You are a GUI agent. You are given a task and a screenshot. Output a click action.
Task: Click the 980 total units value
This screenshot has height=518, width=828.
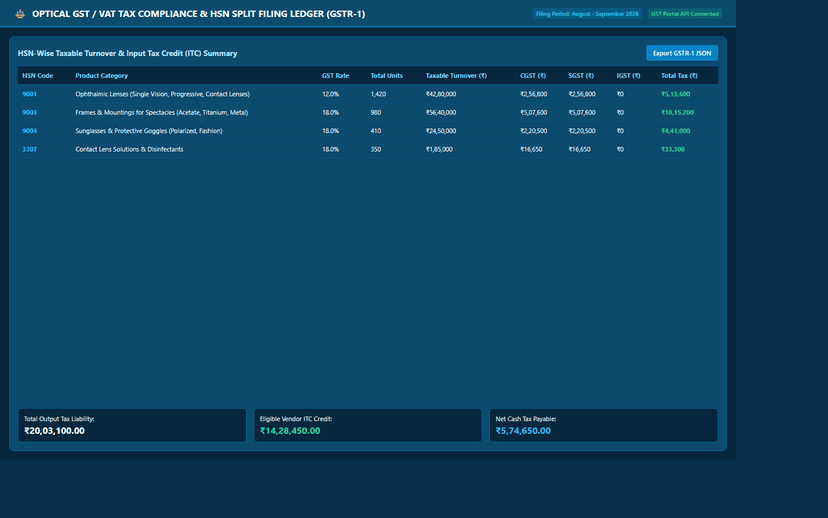coord(375,112)
